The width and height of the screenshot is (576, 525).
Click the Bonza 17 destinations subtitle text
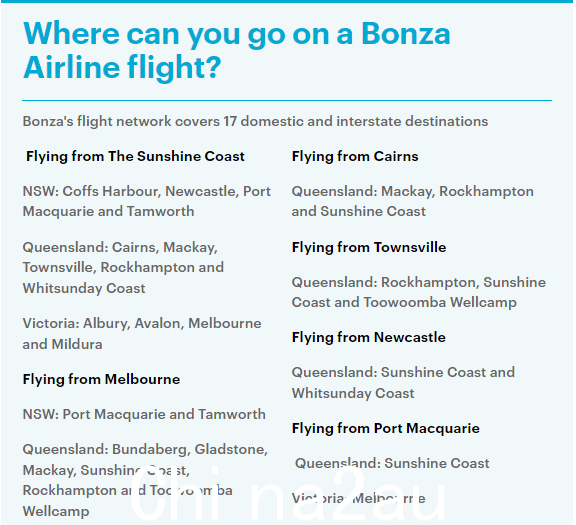click(255, 121)
